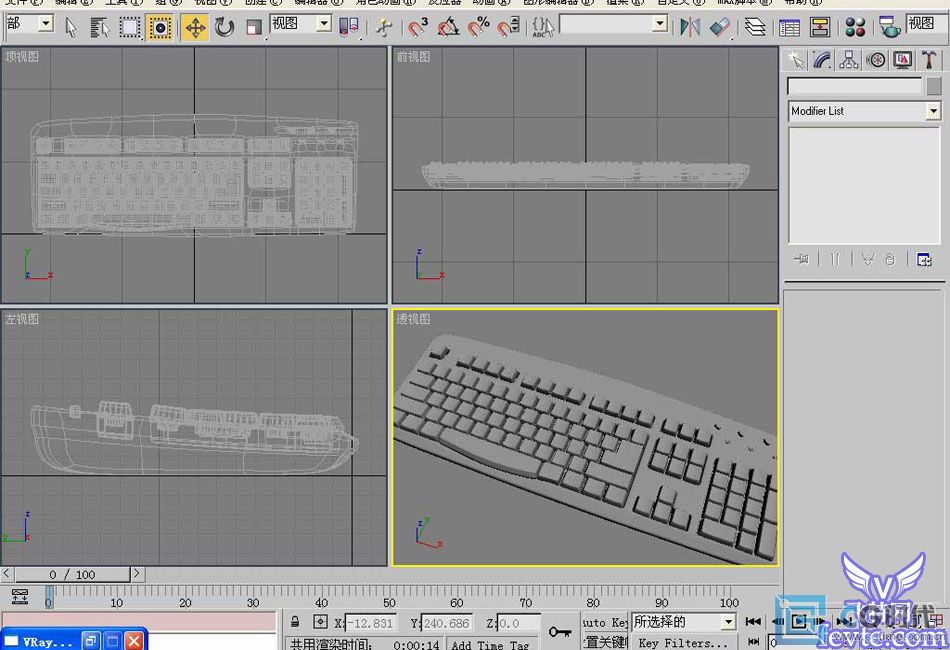This screenshot has width=950, height=650.
Task: Click Make Unique icon below modifier stack
Action: pos(868,259)
